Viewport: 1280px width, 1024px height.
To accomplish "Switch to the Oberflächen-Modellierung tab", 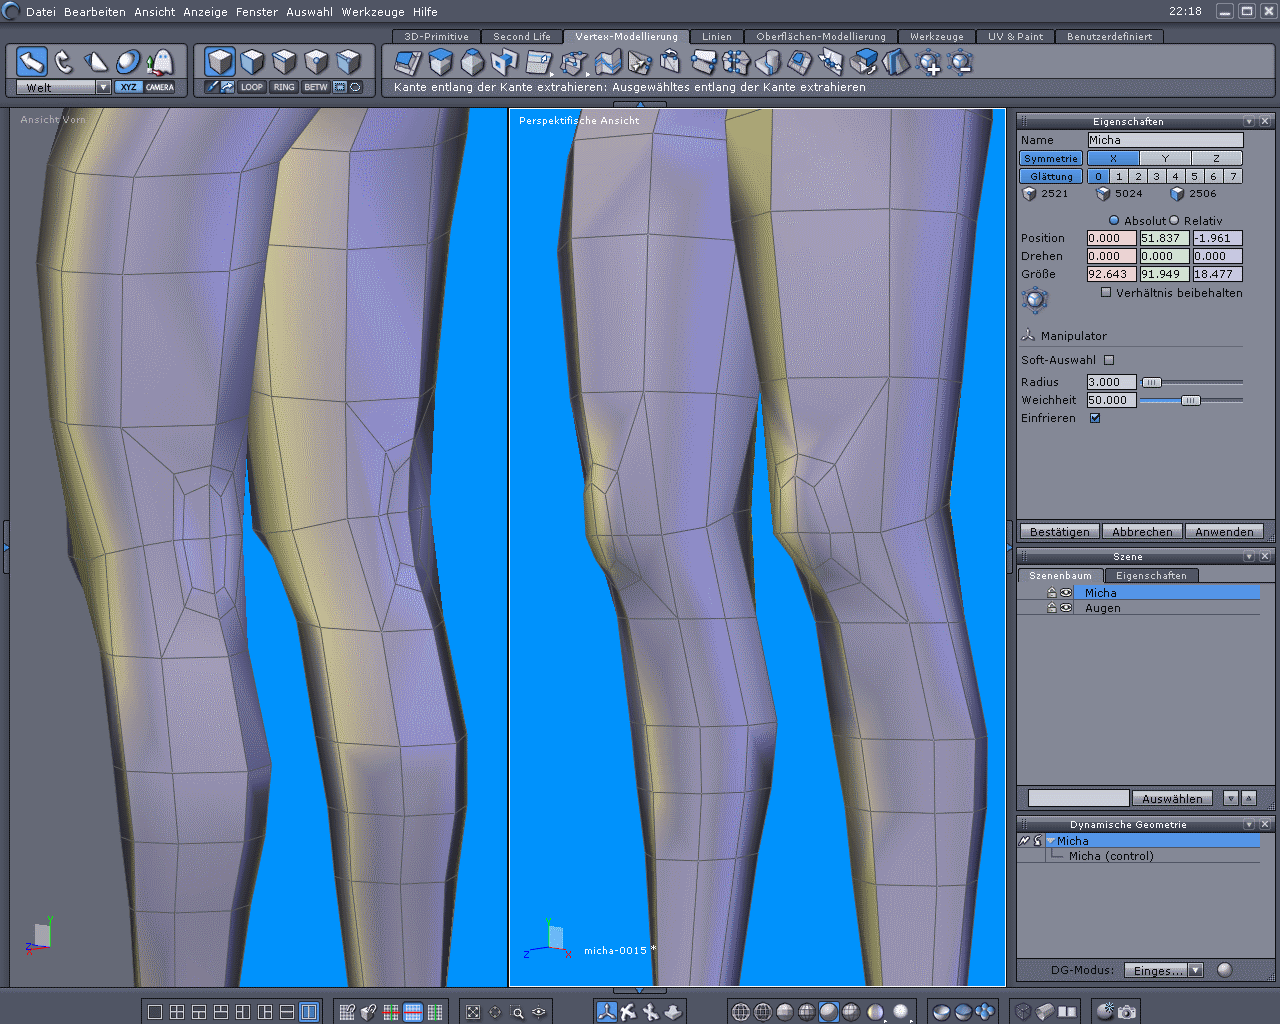I will pos(820,37).
